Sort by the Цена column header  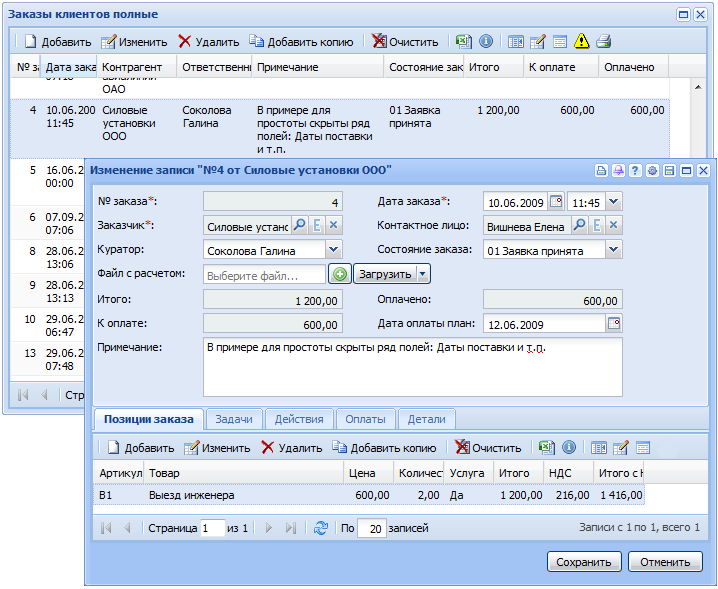pos(368,473)
